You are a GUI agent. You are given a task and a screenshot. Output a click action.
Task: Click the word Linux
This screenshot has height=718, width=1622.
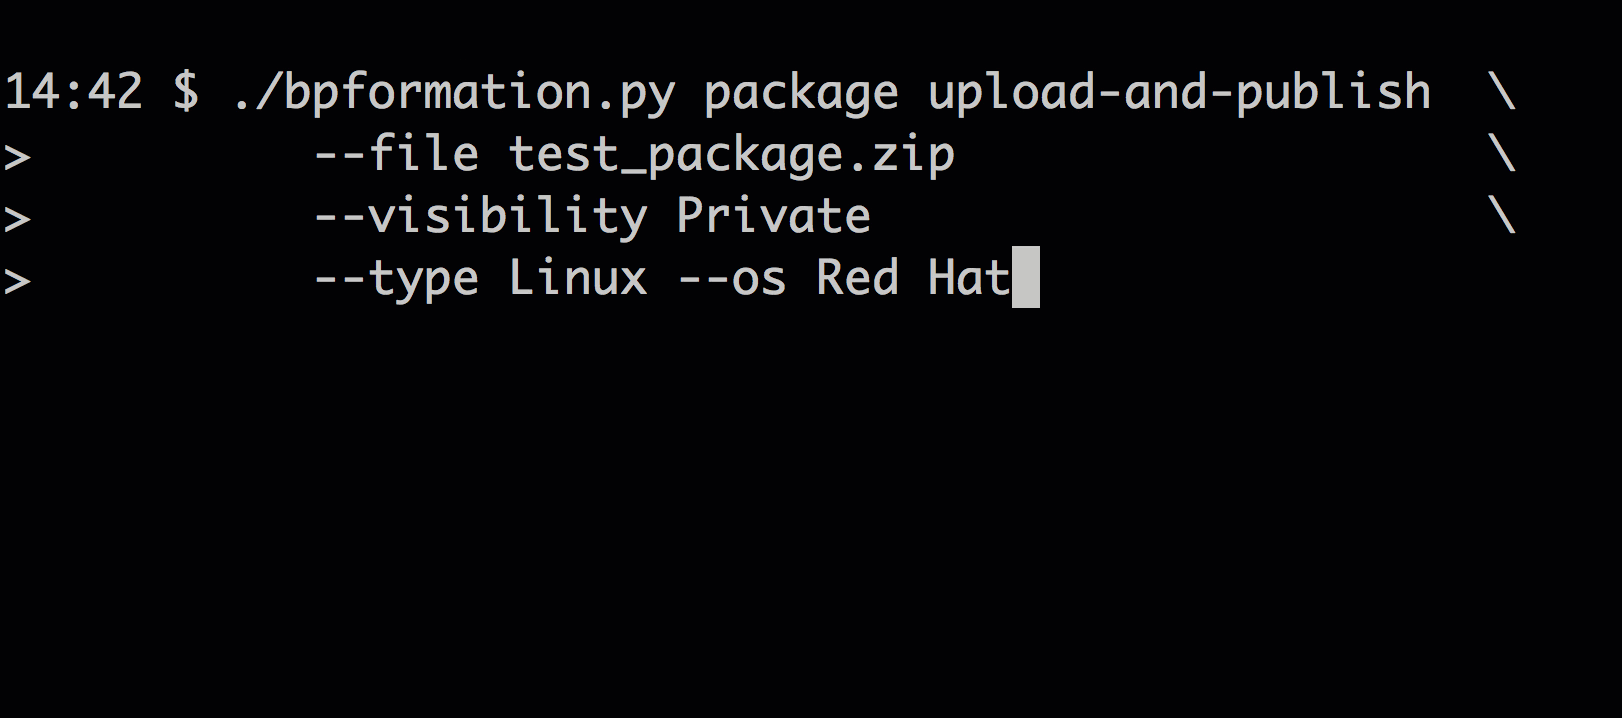[x=578, y=278]
